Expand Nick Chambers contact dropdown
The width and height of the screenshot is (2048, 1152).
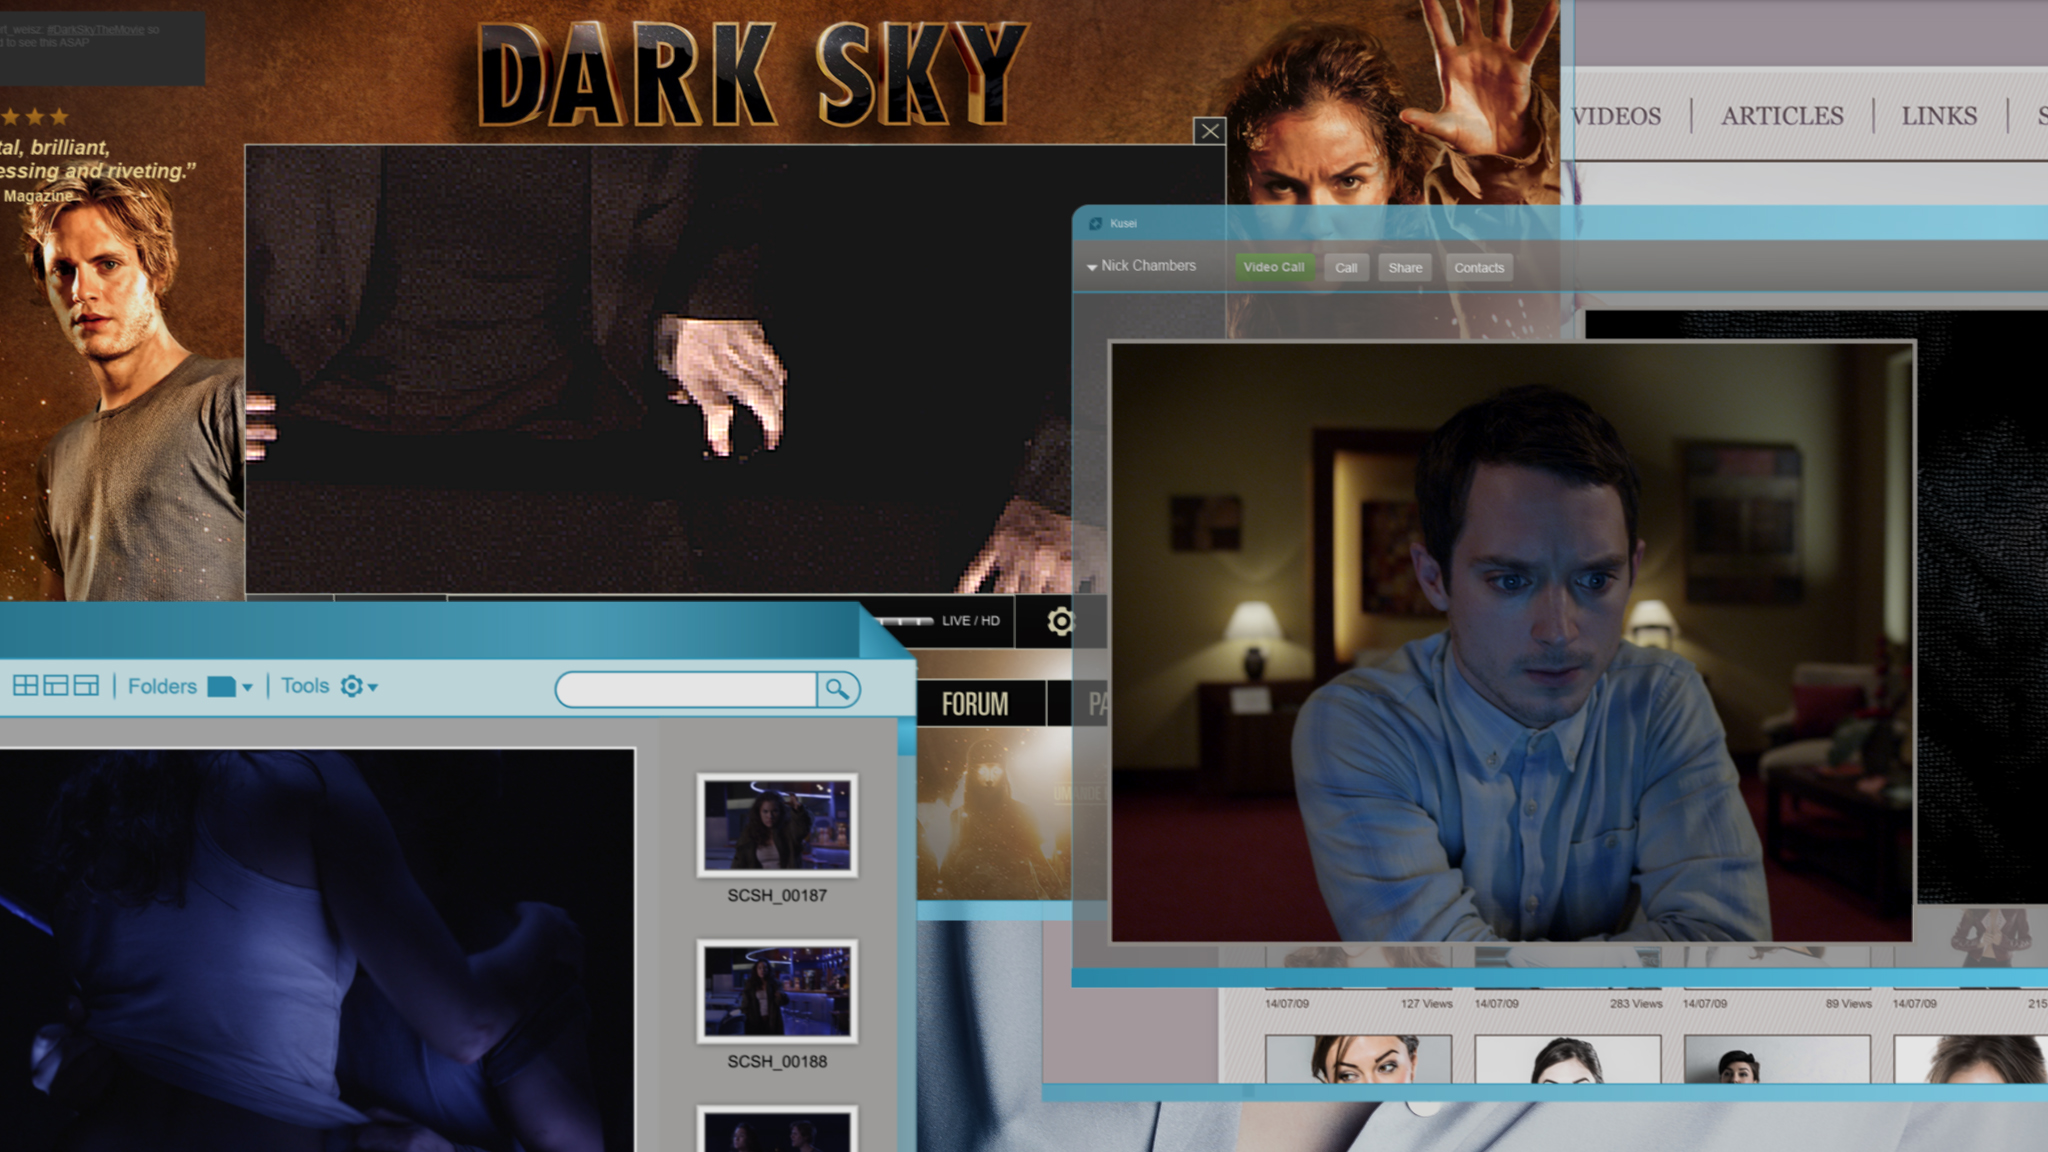[1092, 267]
